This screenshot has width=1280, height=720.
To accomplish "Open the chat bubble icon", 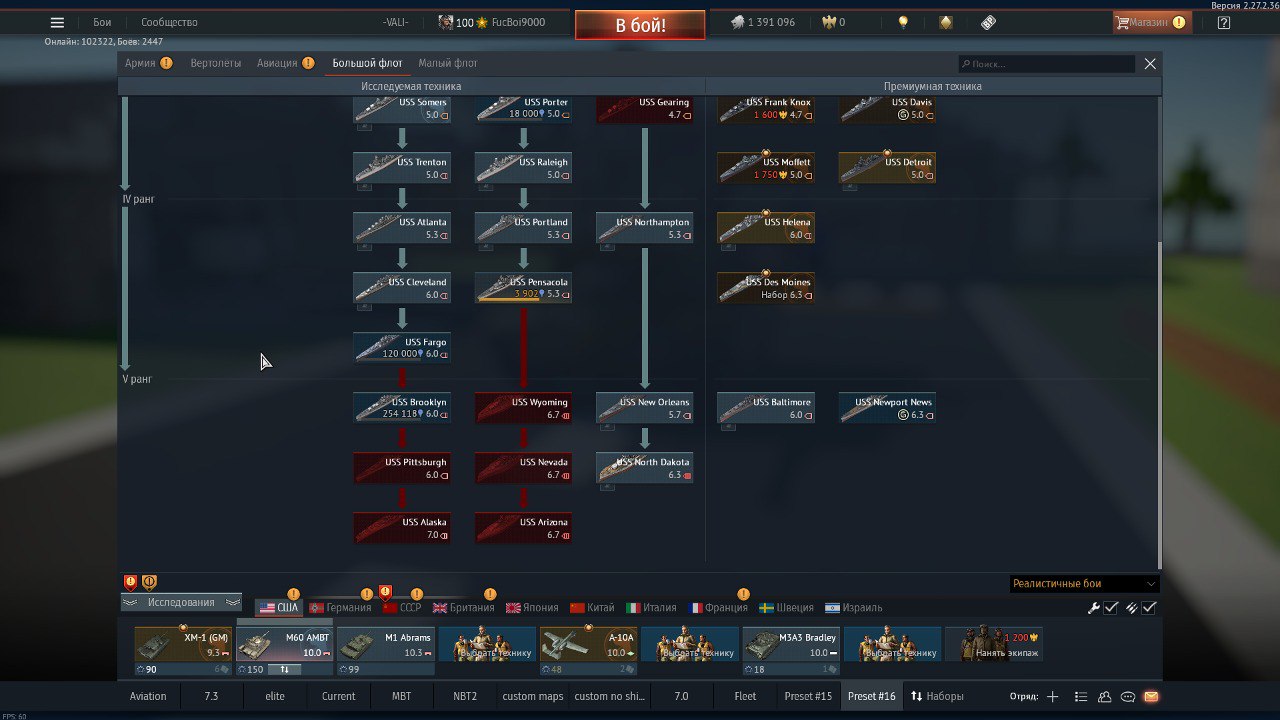I will tap(1128, 696).
